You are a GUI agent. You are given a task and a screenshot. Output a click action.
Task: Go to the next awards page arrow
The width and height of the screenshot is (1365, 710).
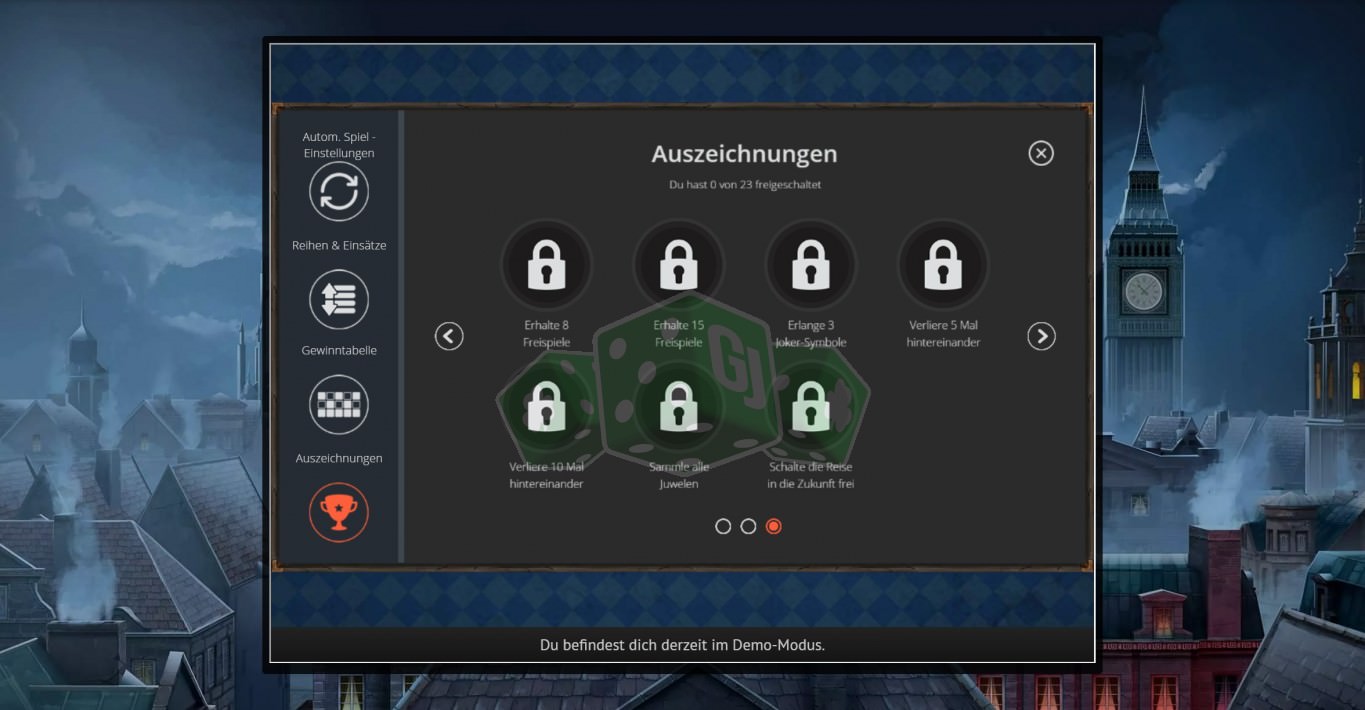(1042, 337)
